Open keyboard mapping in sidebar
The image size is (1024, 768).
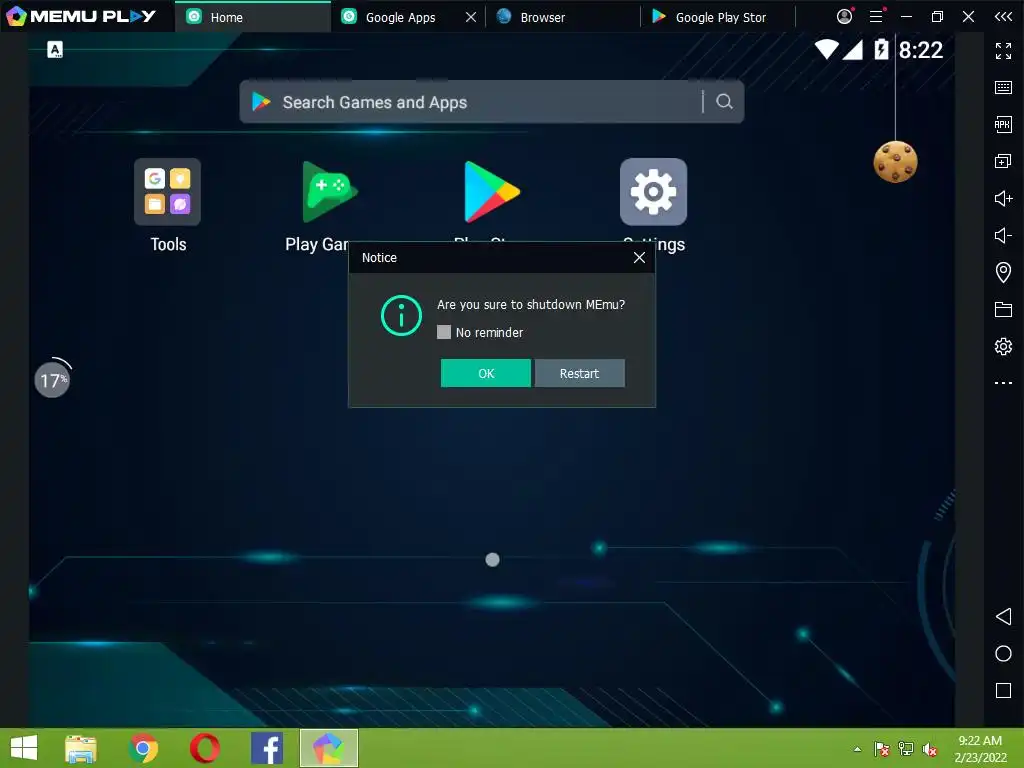1003,88
